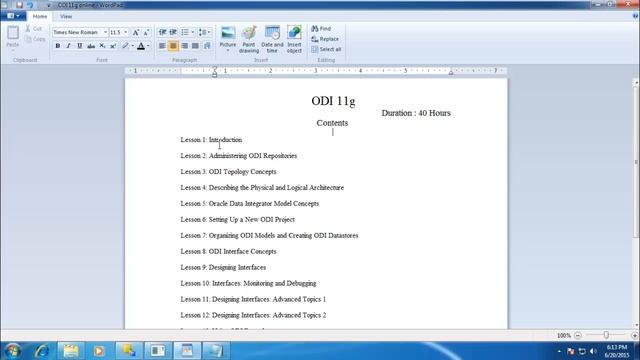Insert a Picture
Screen dimensions: 640x360
click(228, 35)
